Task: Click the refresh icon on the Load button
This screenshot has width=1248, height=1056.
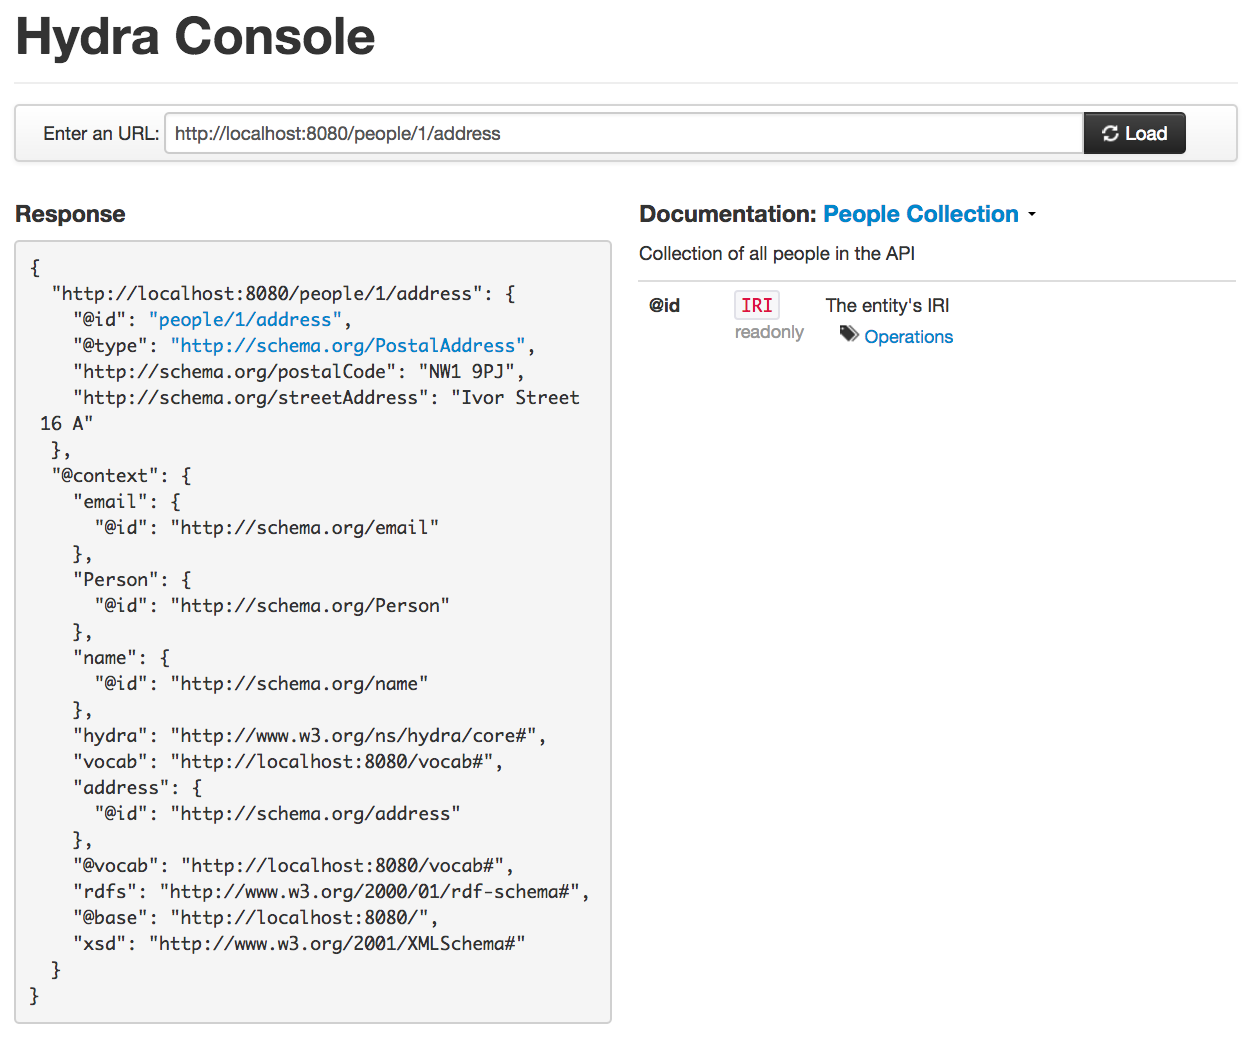Action: tap(1110, 134)
